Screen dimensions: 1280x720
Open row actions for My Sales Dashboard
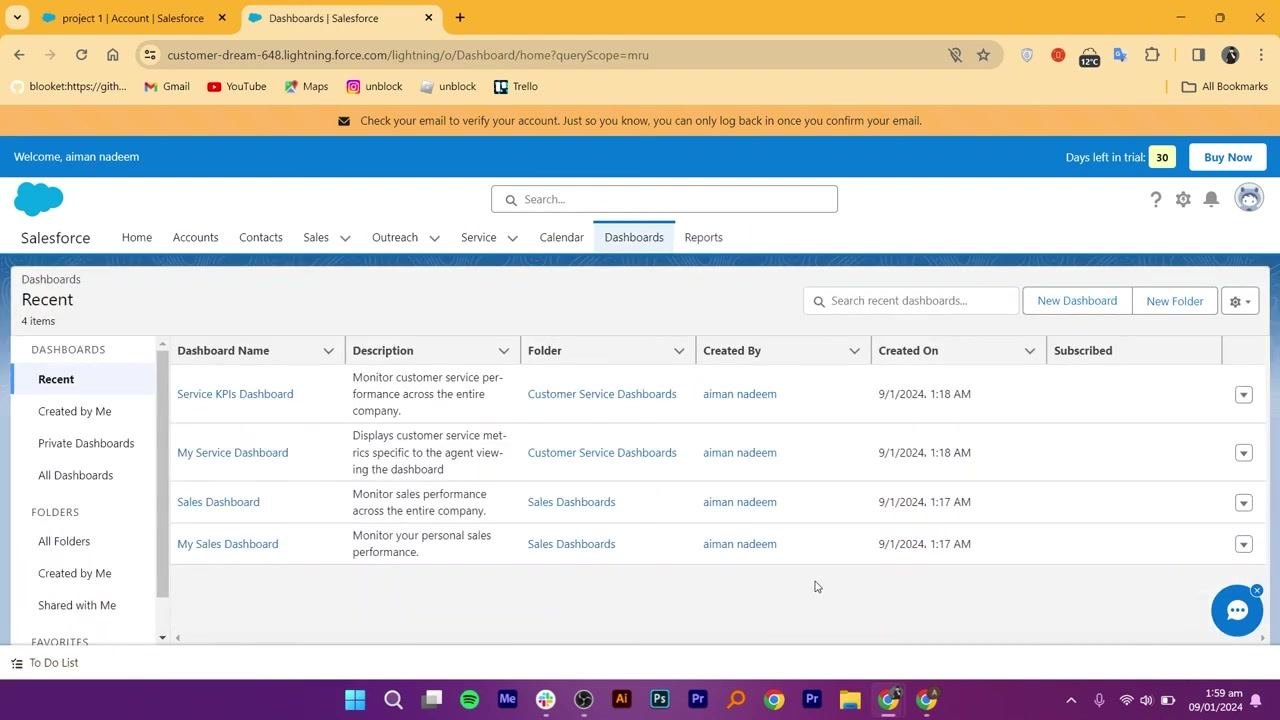coord(1243,544)
